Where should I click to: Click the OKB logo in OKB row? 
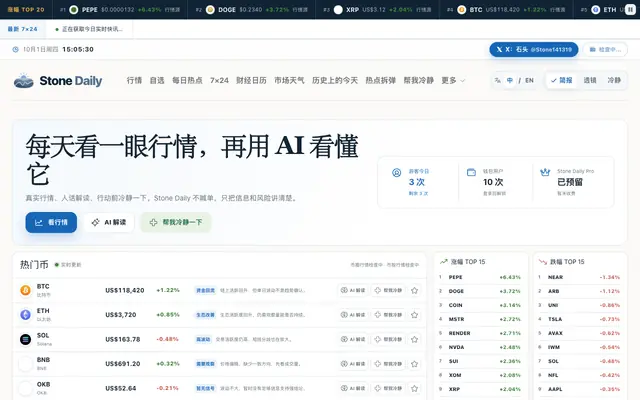click(x=25, y=388)
